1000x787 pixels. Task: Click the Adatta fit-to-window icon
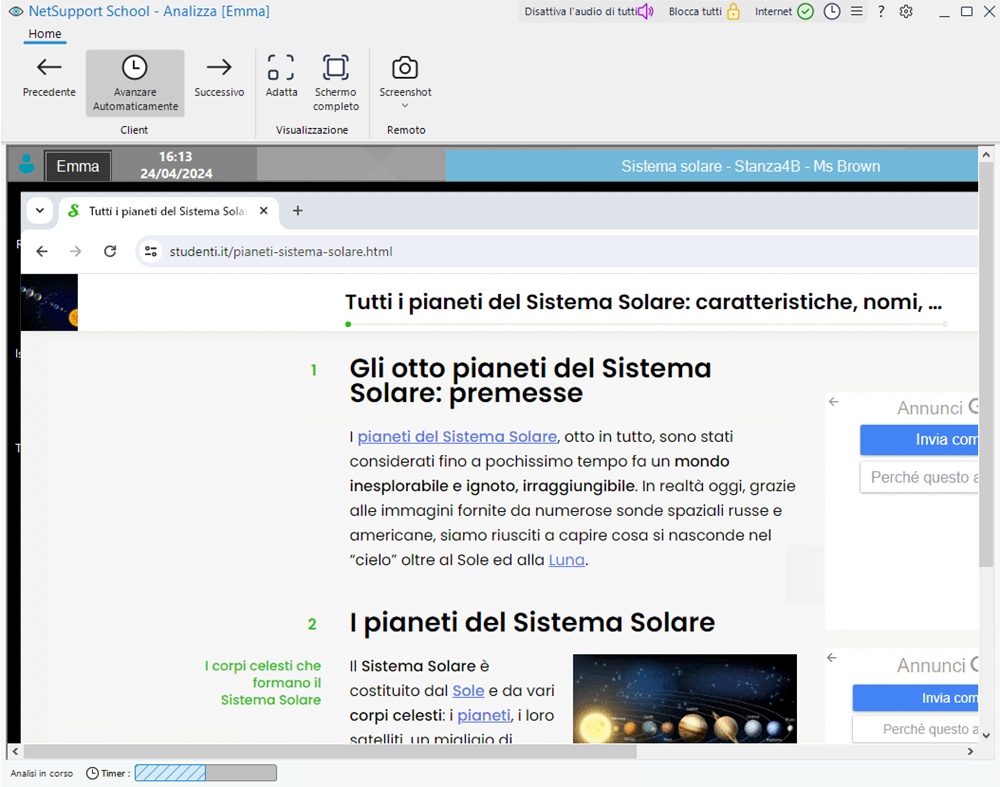pyautogui.click(x=281, y=68)
